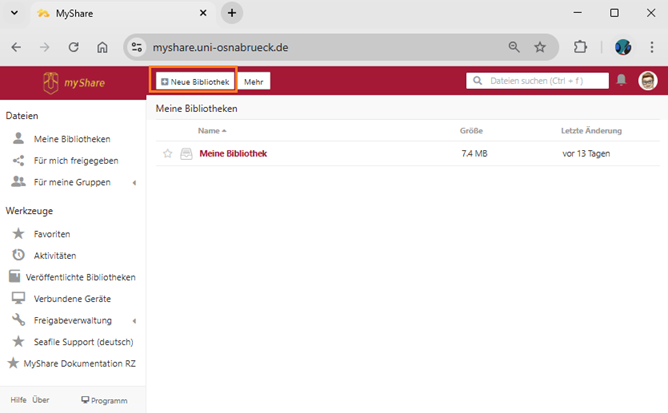This screenshot has height=413, width=668.
Task: Open the user avatar profile menu
Action: [x=647, y=80]
